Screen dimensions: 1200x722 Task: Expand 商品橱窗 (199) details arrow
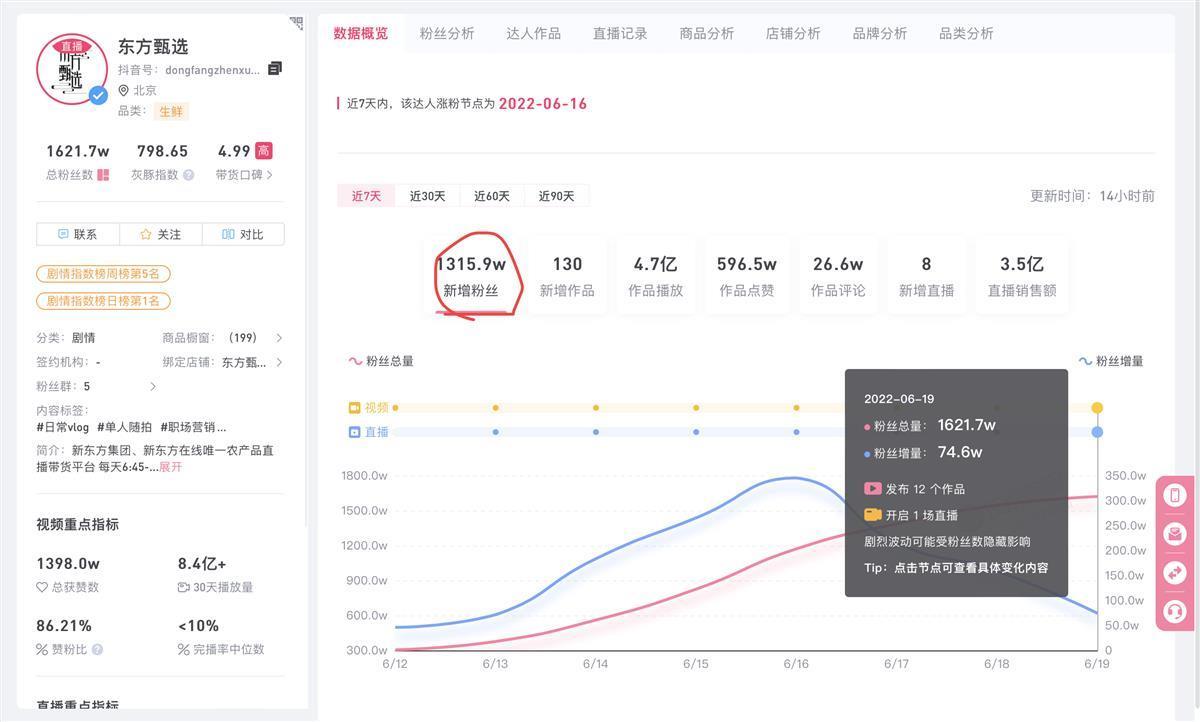[279, 338]
